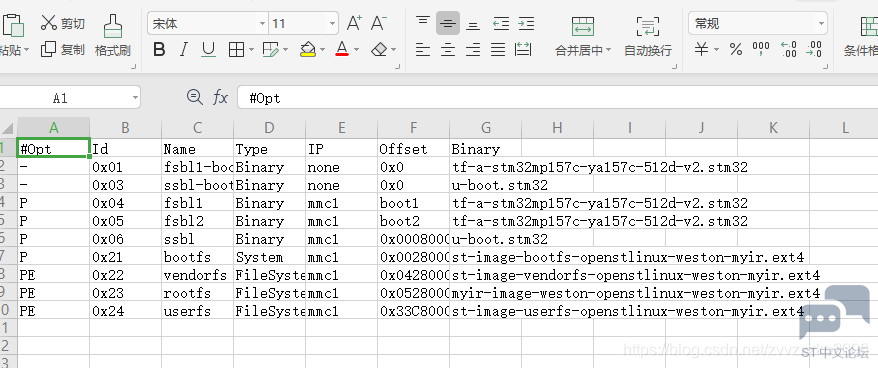Select column A header
This screenshot has width=878, height=368.
click(54, 128)
